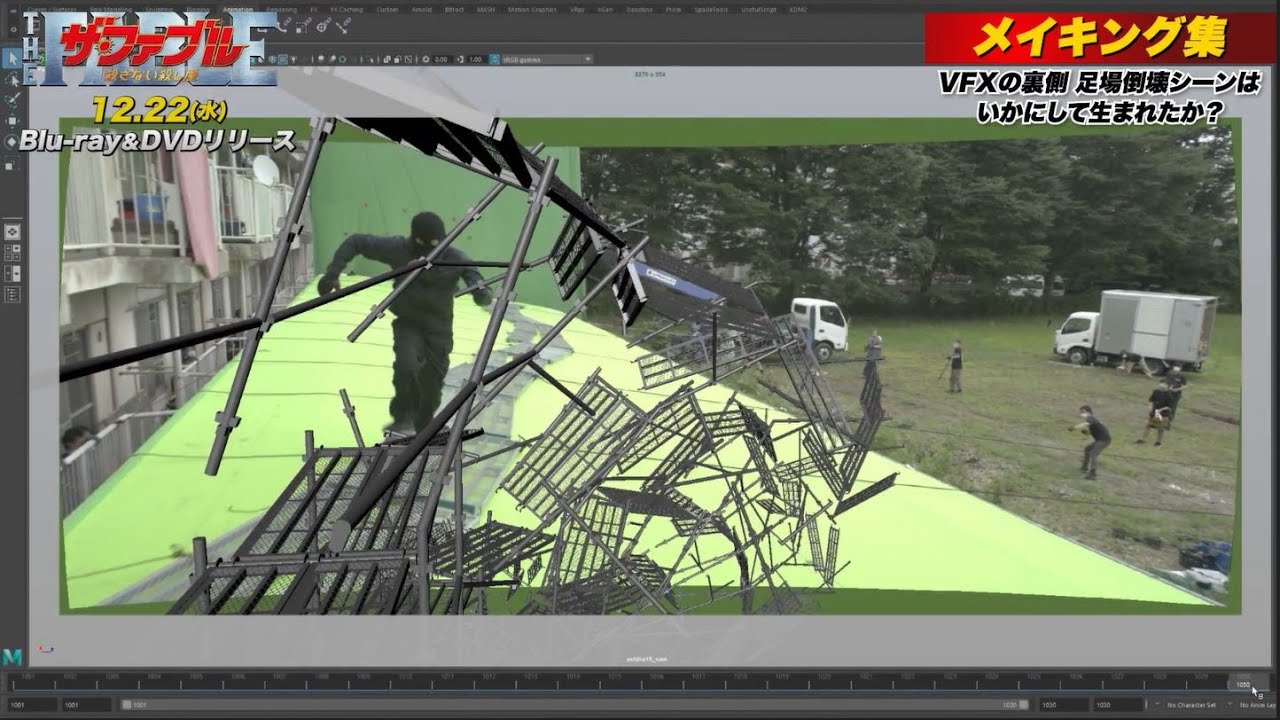The width and height of the screenshot is (1280, 720).
Task: Open the Animation shelf tab
Action: [x=238, y=10]
